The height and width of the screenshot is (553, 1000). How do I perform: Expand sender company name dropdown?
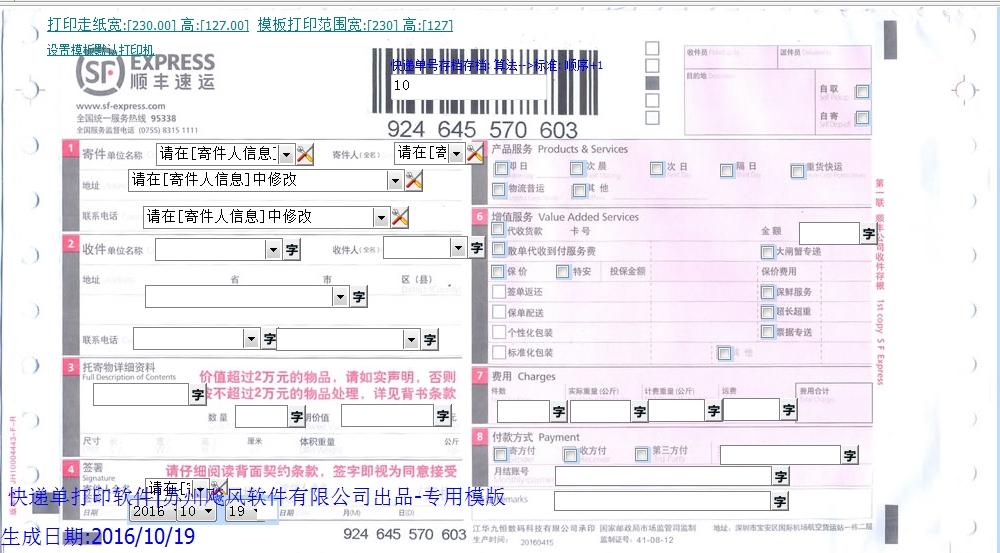[286, 154]
